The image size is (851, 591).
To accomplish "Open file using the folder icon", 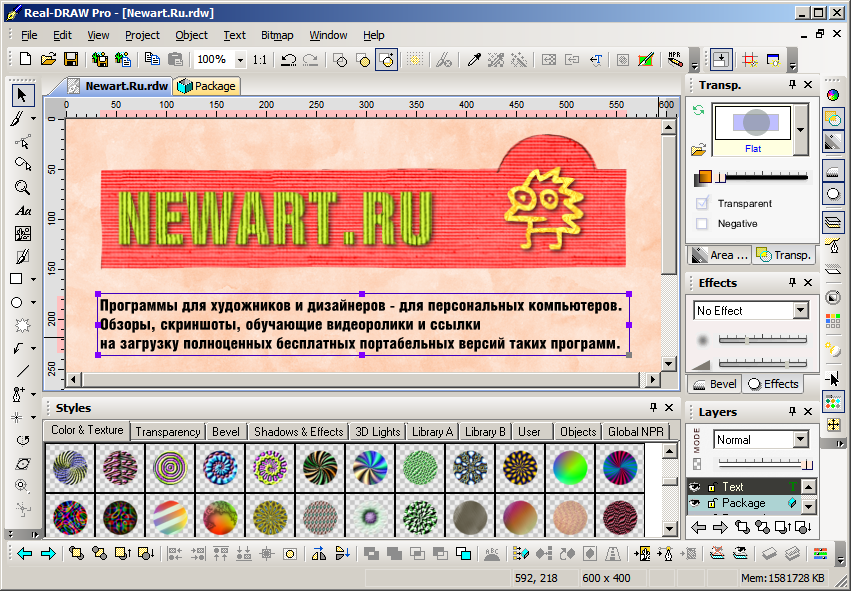I will (47, 60).
